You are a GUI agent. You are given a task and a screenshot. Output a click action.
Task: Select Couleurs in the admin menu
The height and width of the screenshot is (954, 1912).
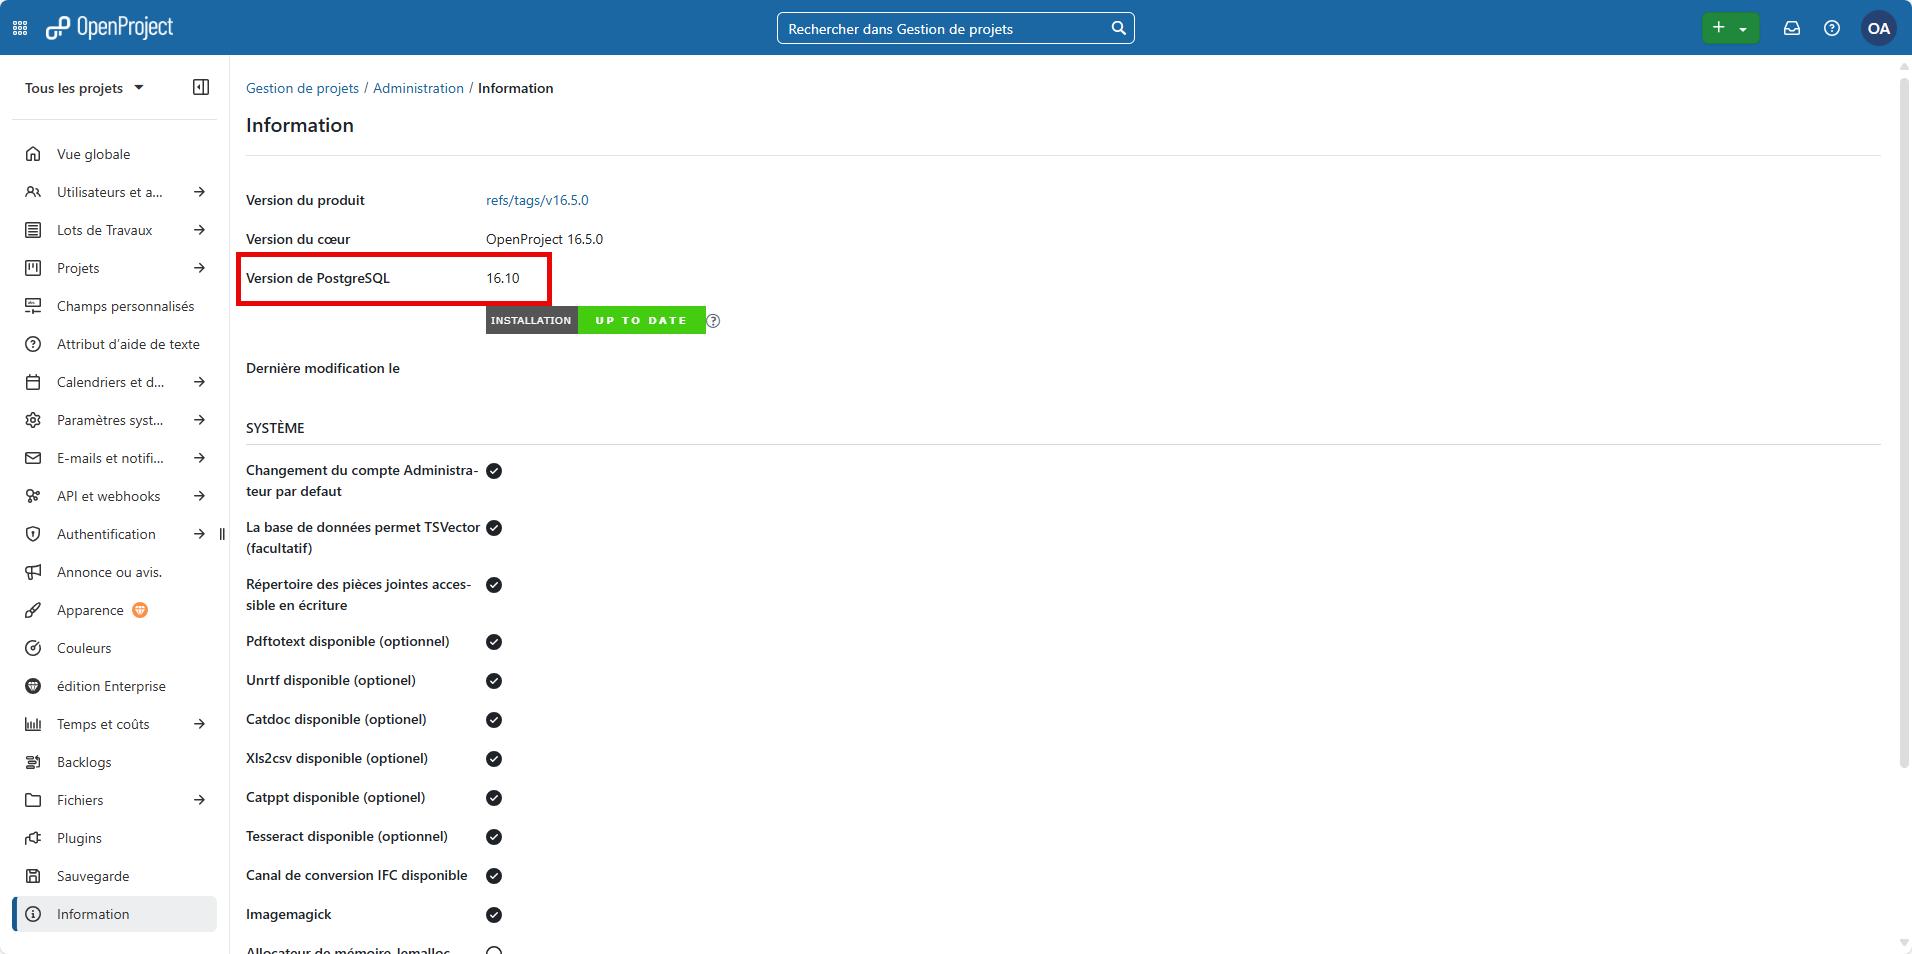84,648
